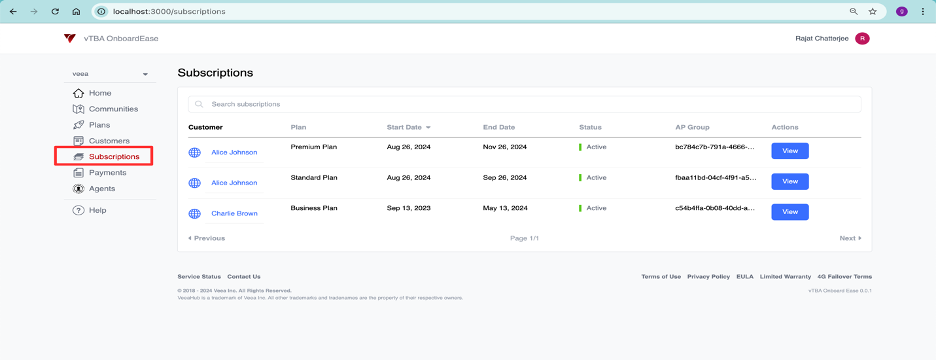View the Standard Plan subscription
936x360 pixels.
point(790,181)
